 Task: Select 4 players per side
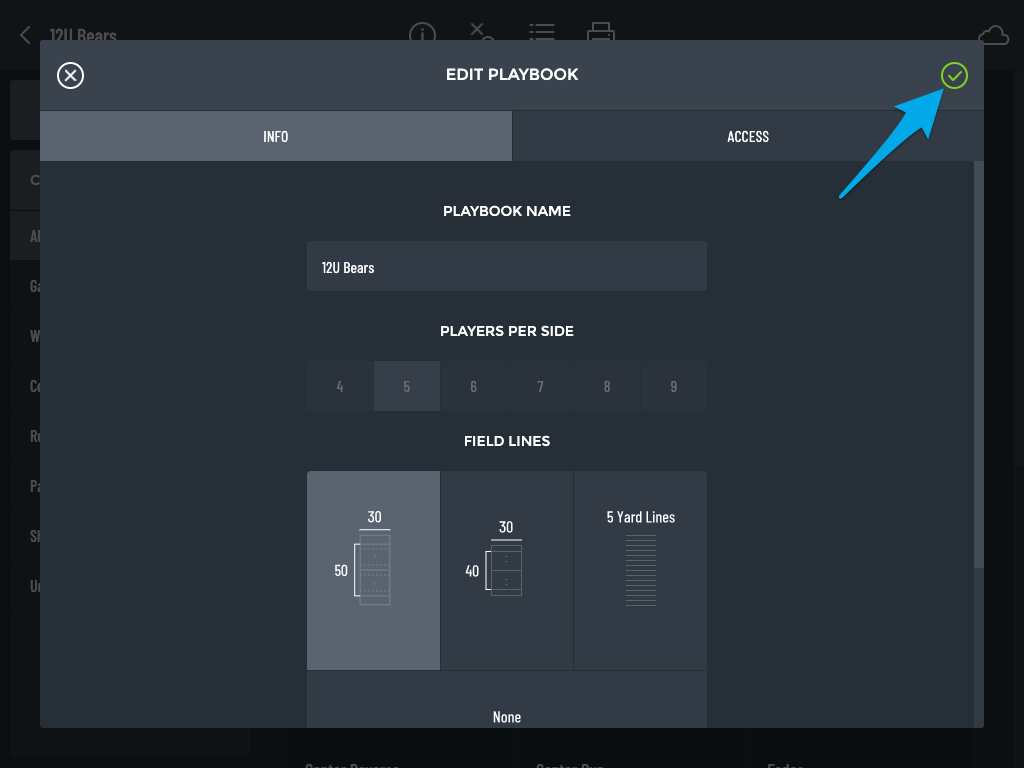[x=340, y=386]
